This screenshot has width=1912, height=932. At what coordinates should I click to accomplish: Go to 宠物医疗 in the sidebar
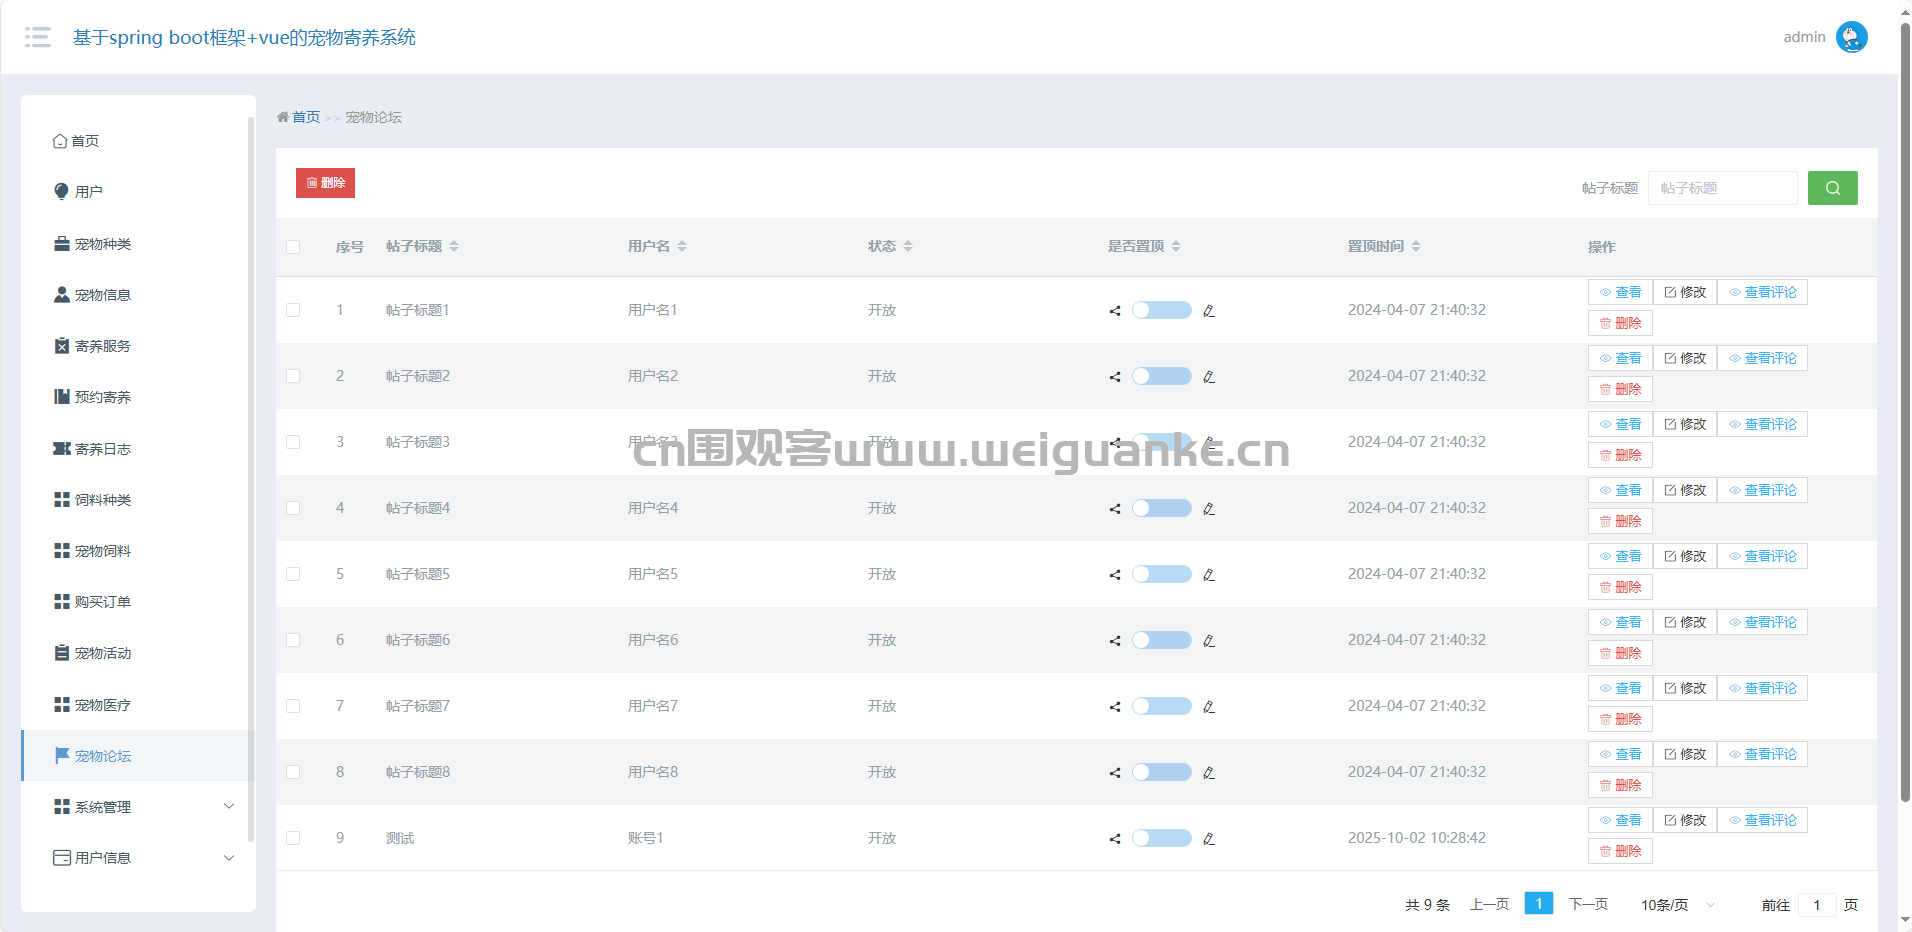pyautogui.click(x=102, y=705)
